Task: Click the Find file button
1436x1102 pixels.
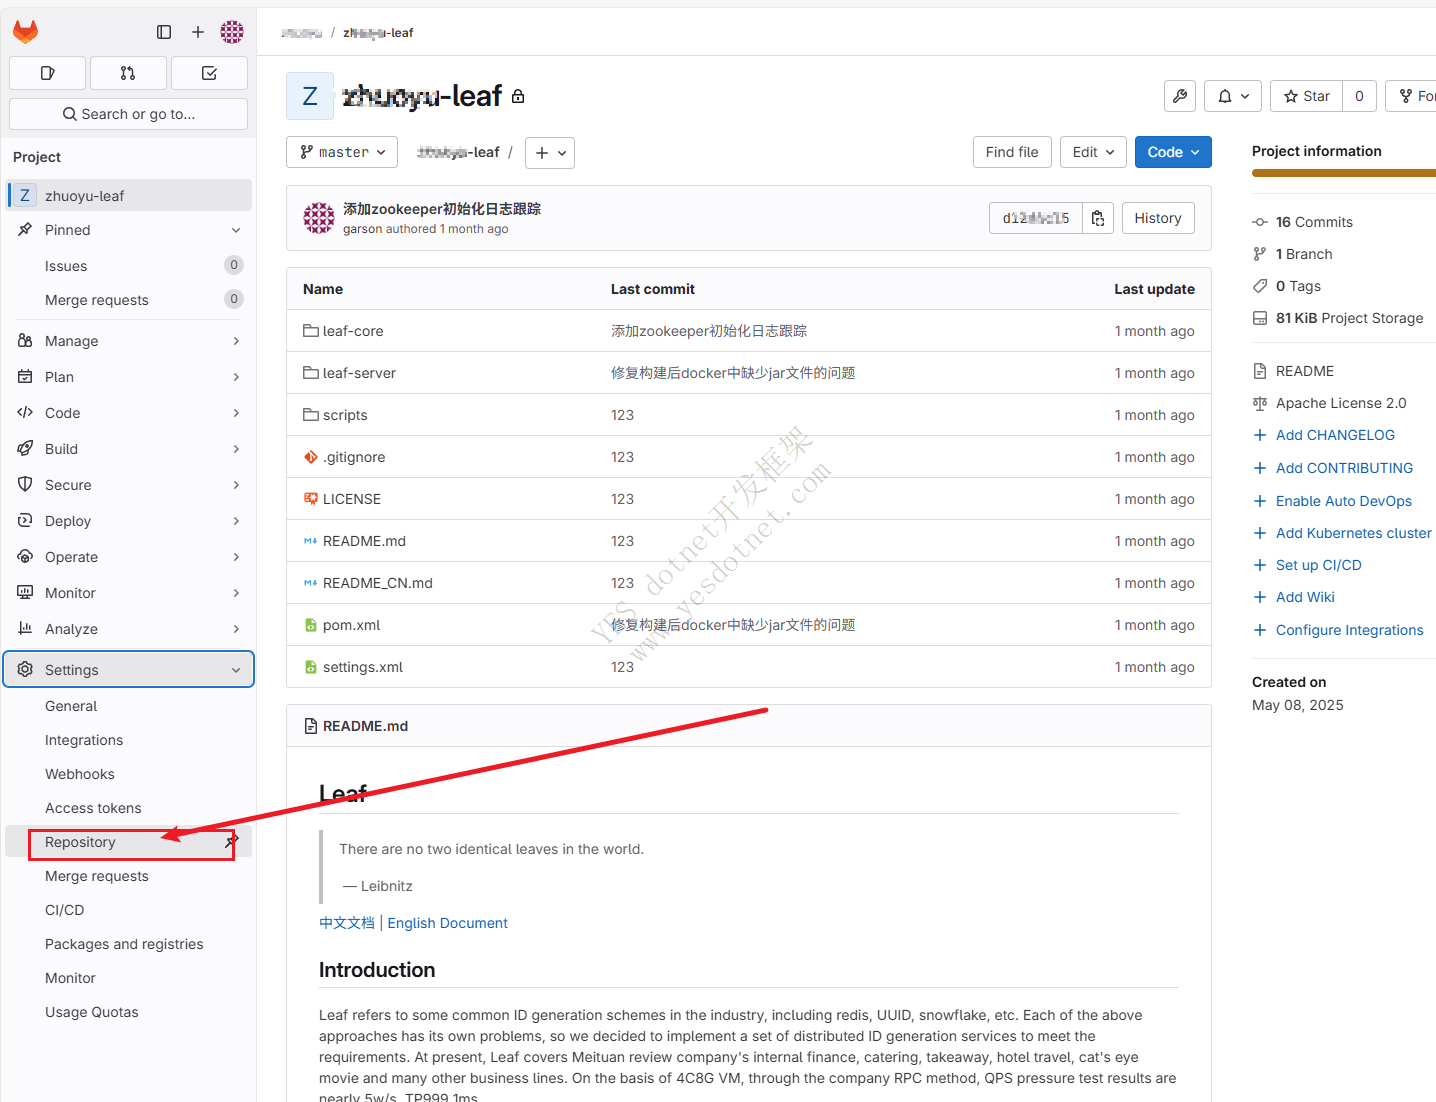Action: (x=1012, y=152)
